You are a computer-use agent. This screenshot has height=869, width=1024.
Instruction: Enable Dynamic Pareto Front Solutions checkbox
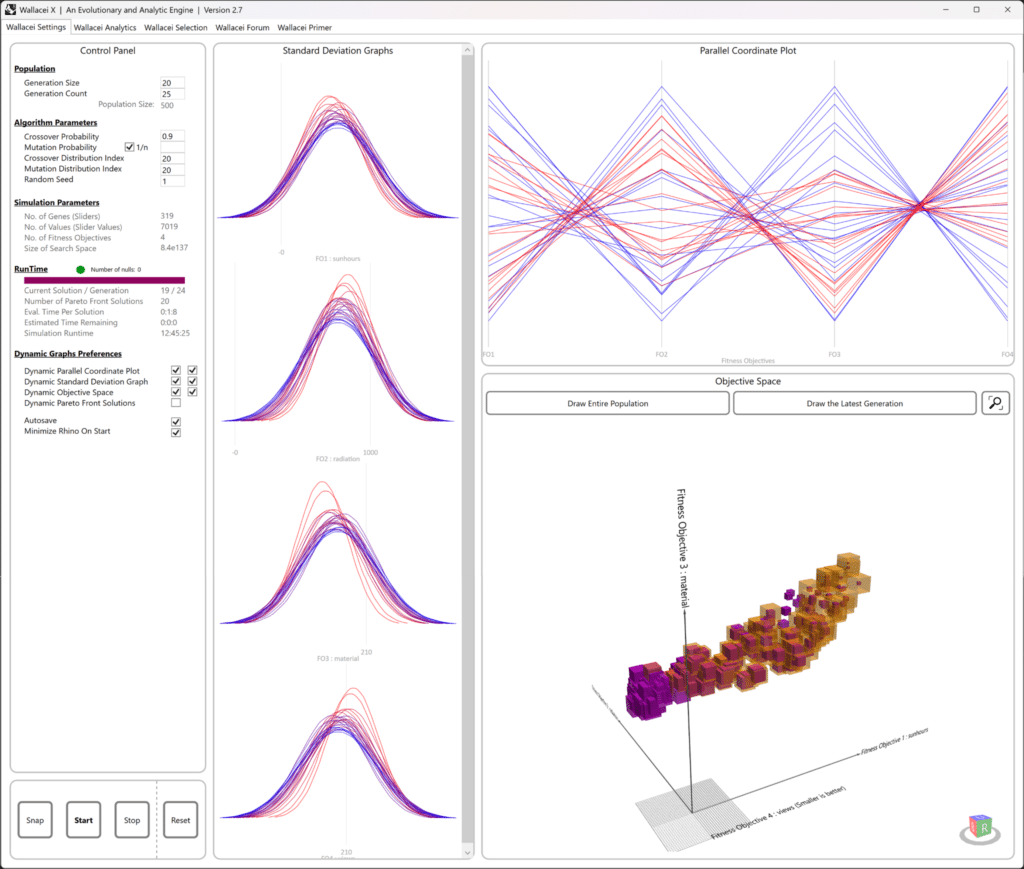tap(176, 403)
